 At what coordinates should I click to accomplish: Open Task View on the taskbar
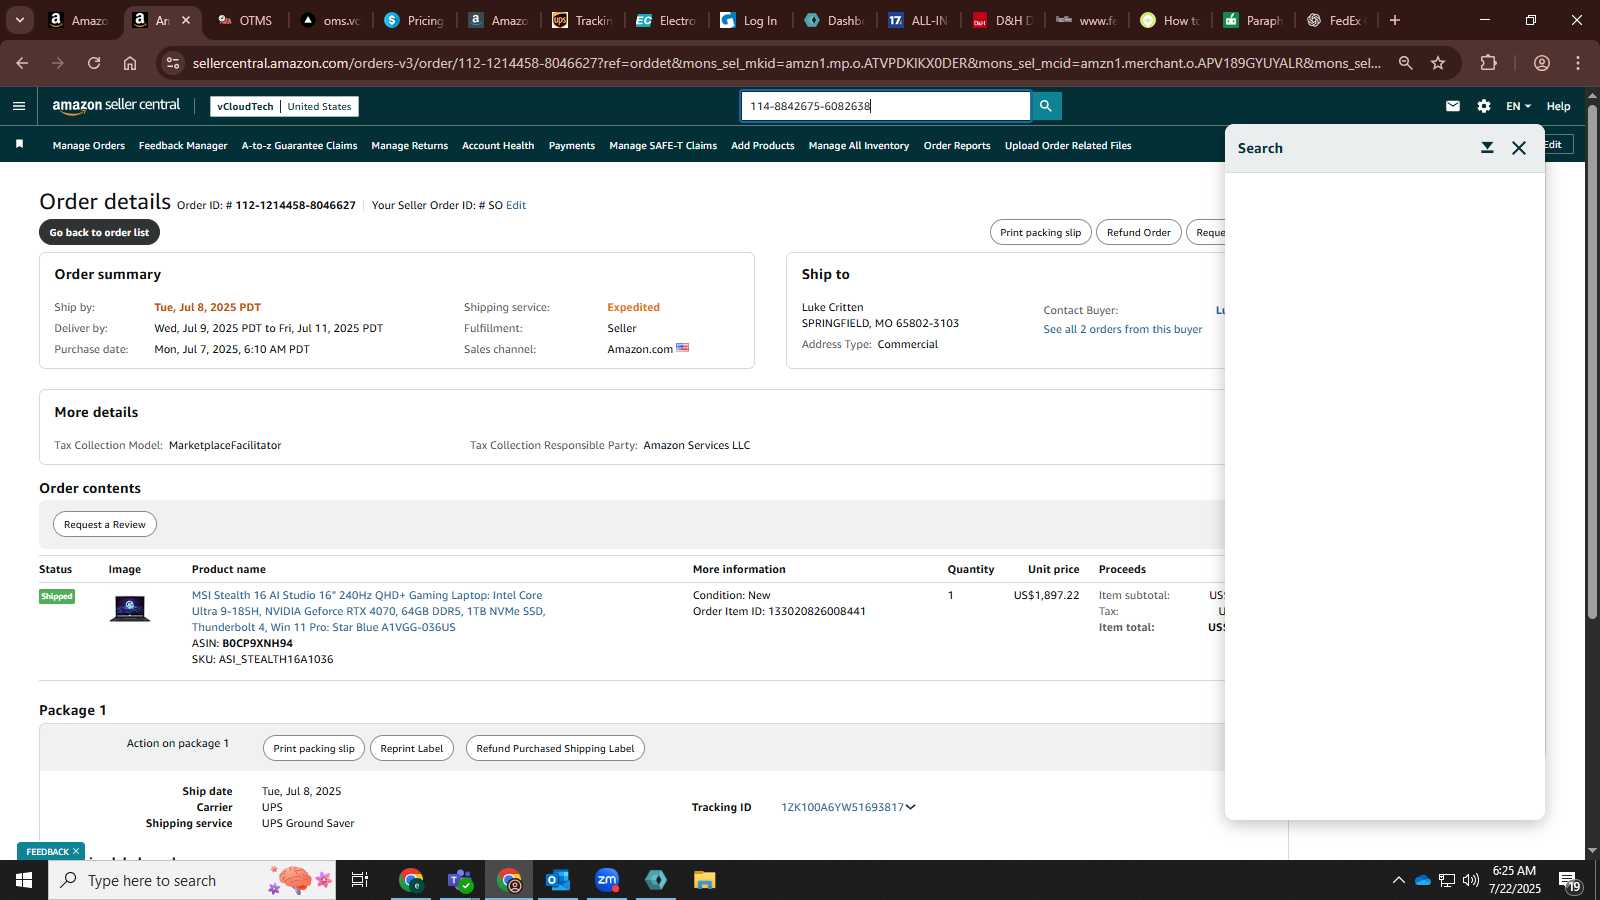[x=360, y=880]
